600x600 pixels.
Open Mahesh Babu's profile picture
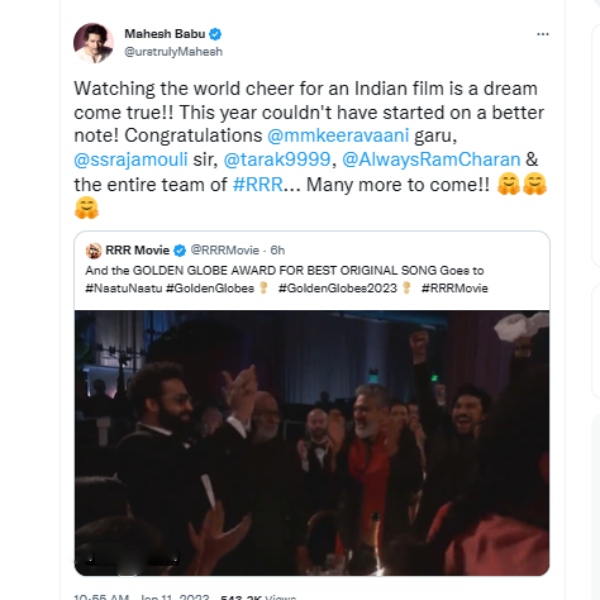pos(93,43)
